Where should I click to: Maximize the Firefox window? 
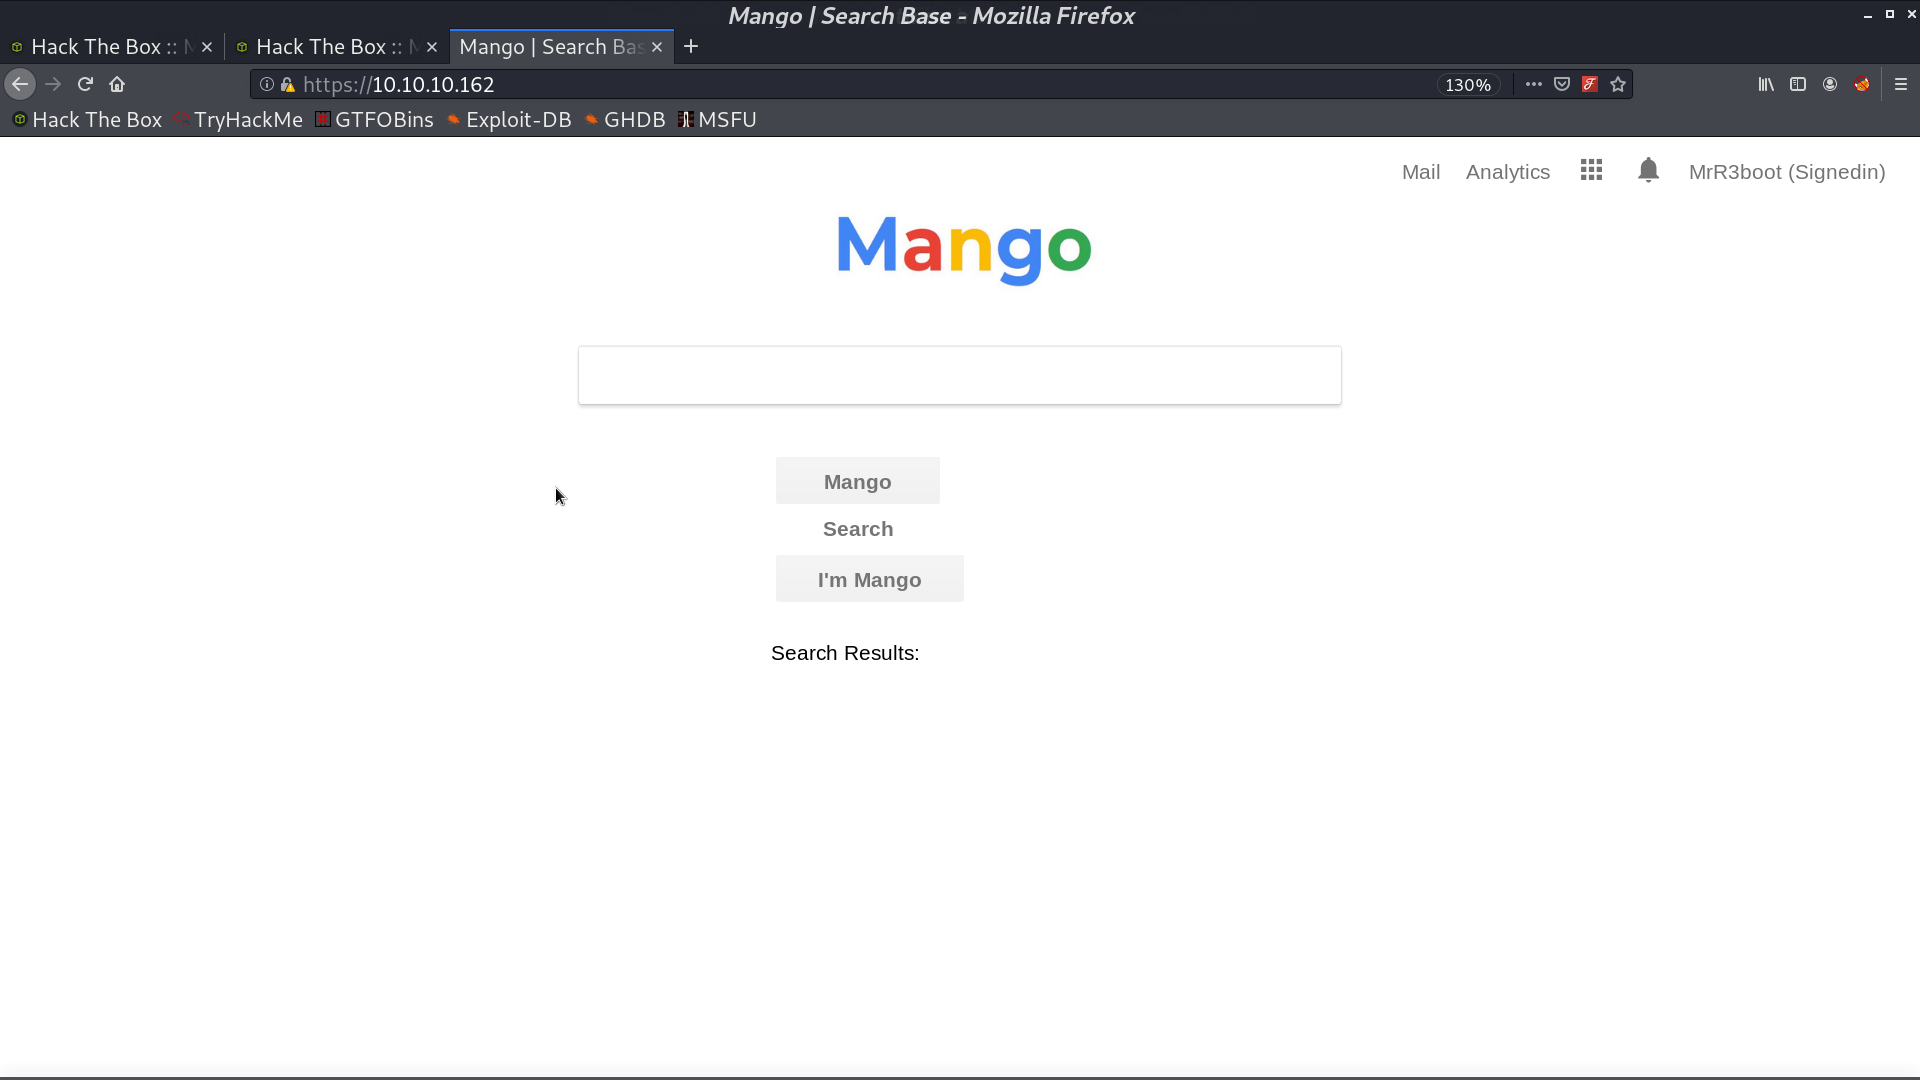pos(1890,15)
